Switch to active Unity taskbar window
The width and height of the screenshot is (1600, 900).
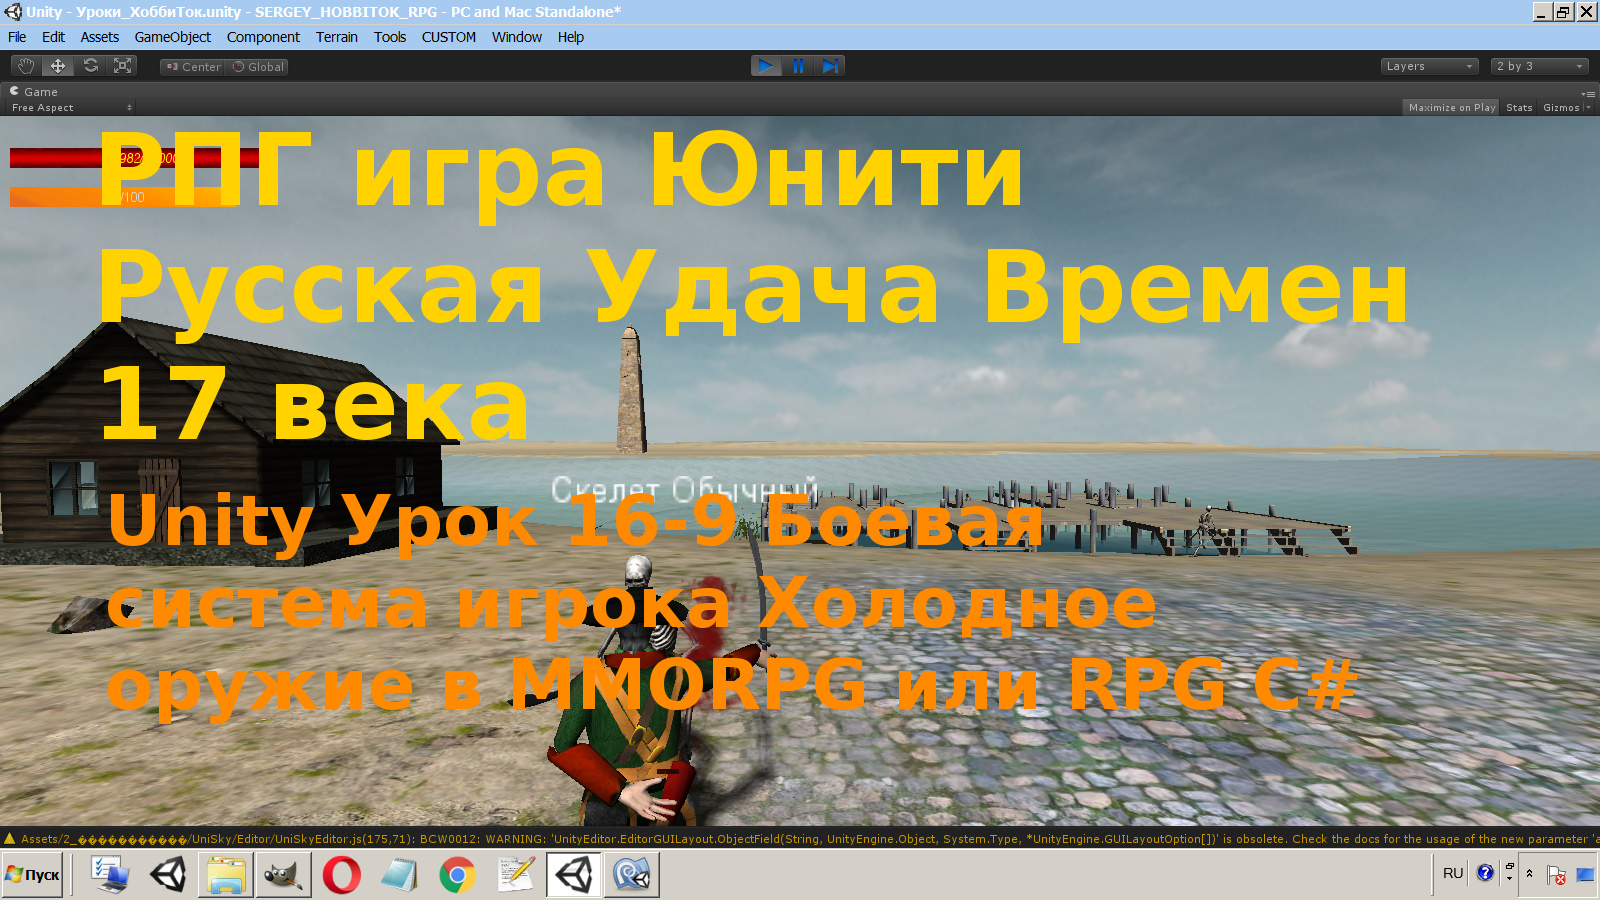[x=573, y=875]
